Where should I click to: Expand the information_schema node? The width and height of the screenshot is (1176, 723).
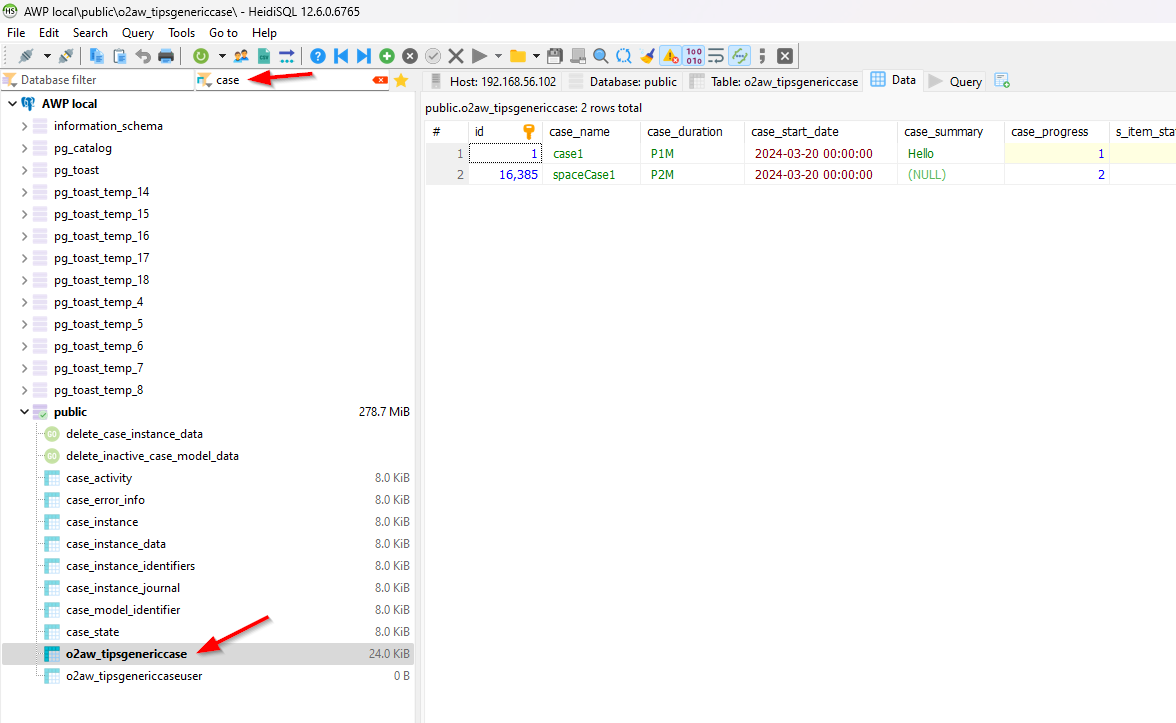coord(25,126)
